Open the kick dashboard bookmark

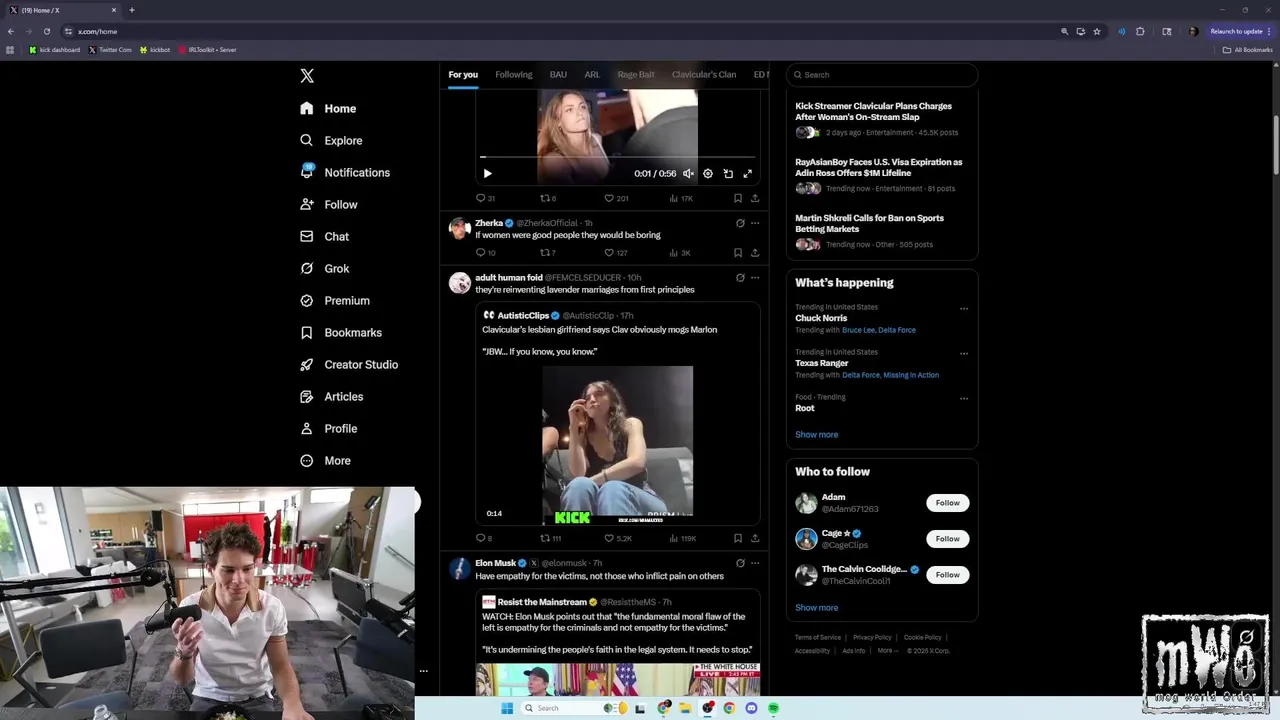pyautogui.click(x=54, y=50)
